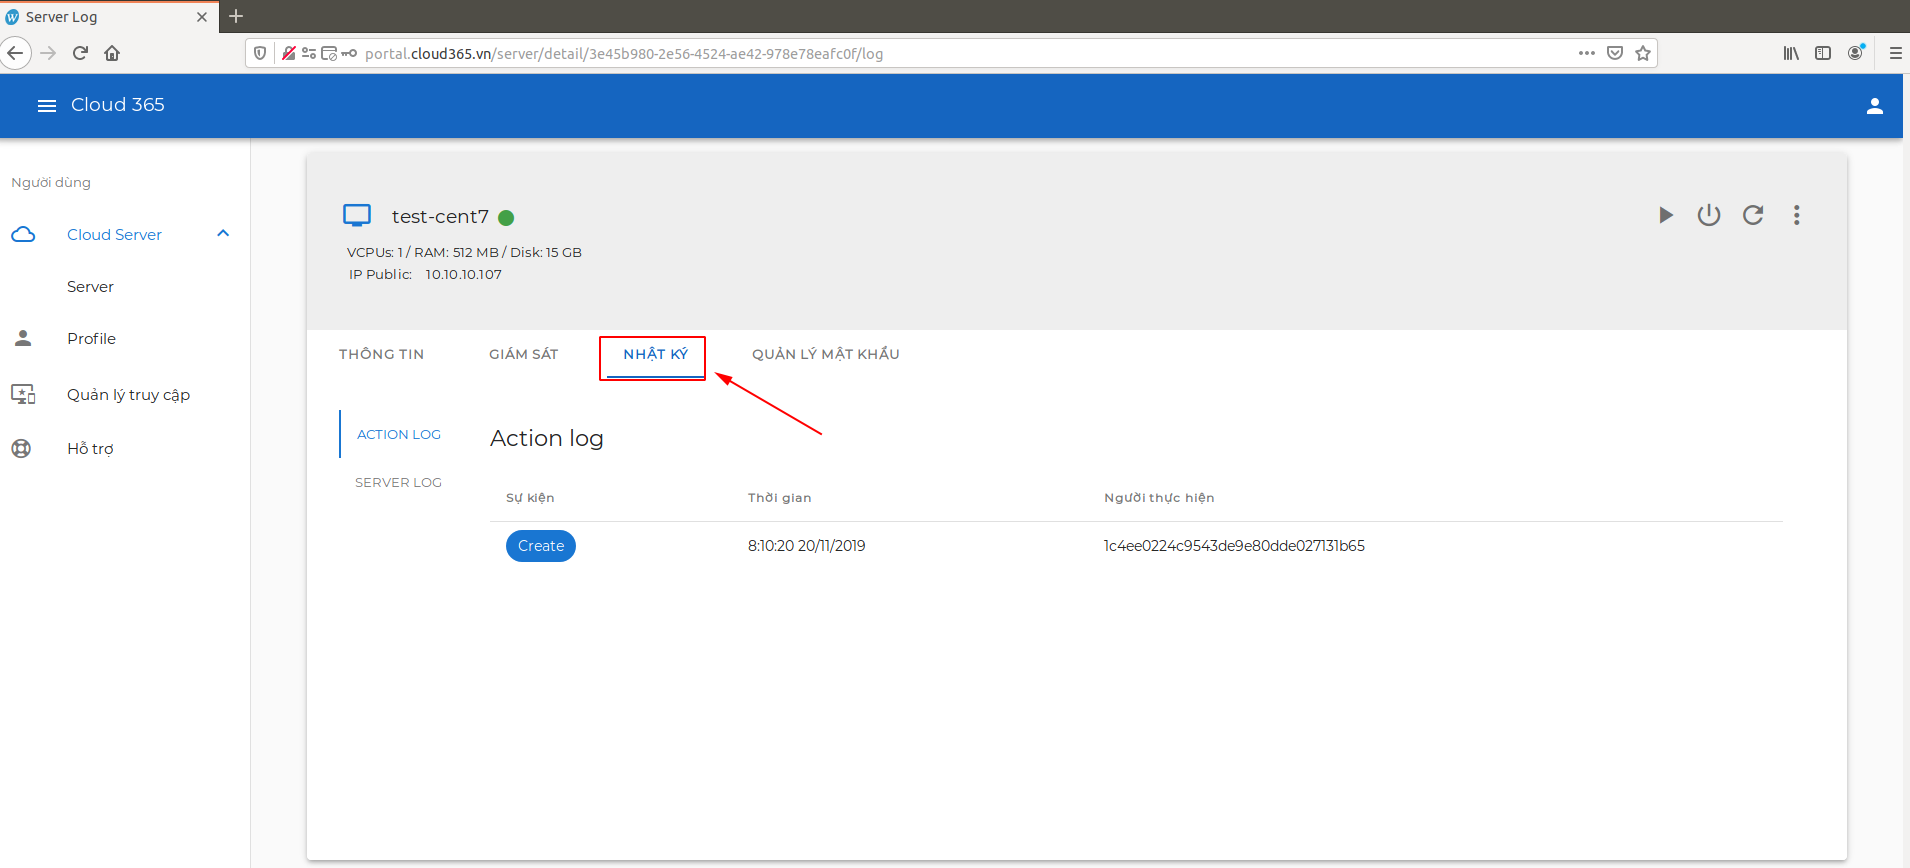This screenshot has width=1910, height=868.
Task: Click the green server status indicator
Action: [x=506, y=218]
